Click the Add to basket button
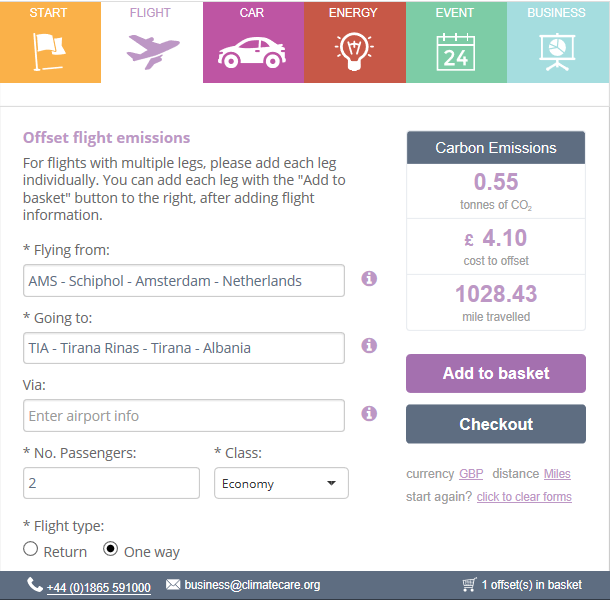The width and height of the screenshot is (613, 600). point(496,373)
